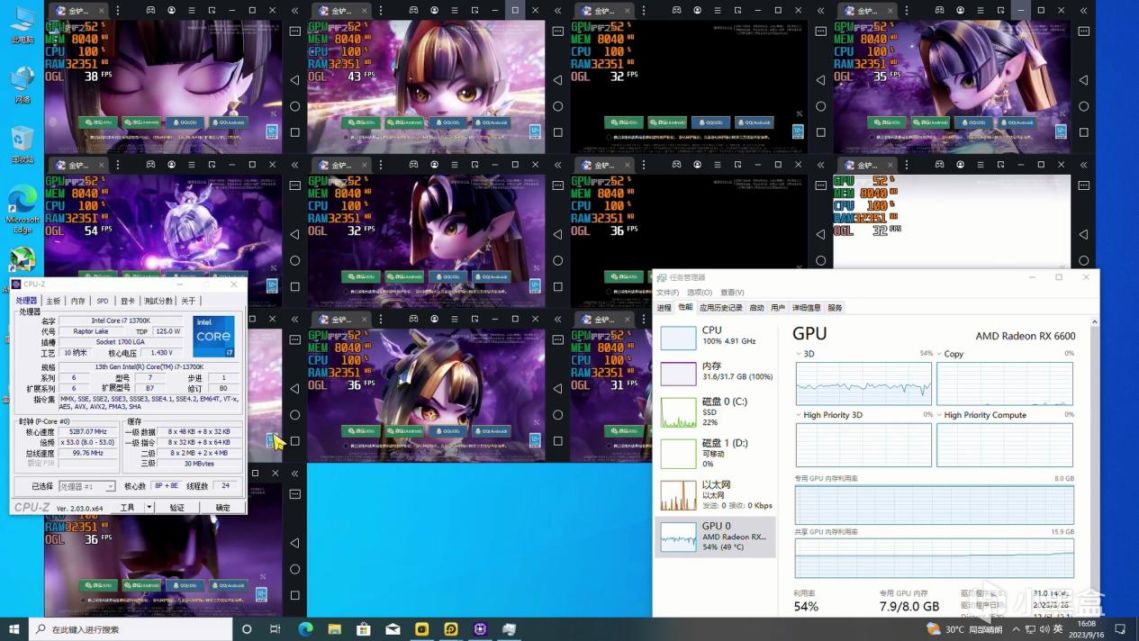1139x641 pixels.
Task: Tap Android home circle beside 54 FPS window
Action: click(295, 260)
